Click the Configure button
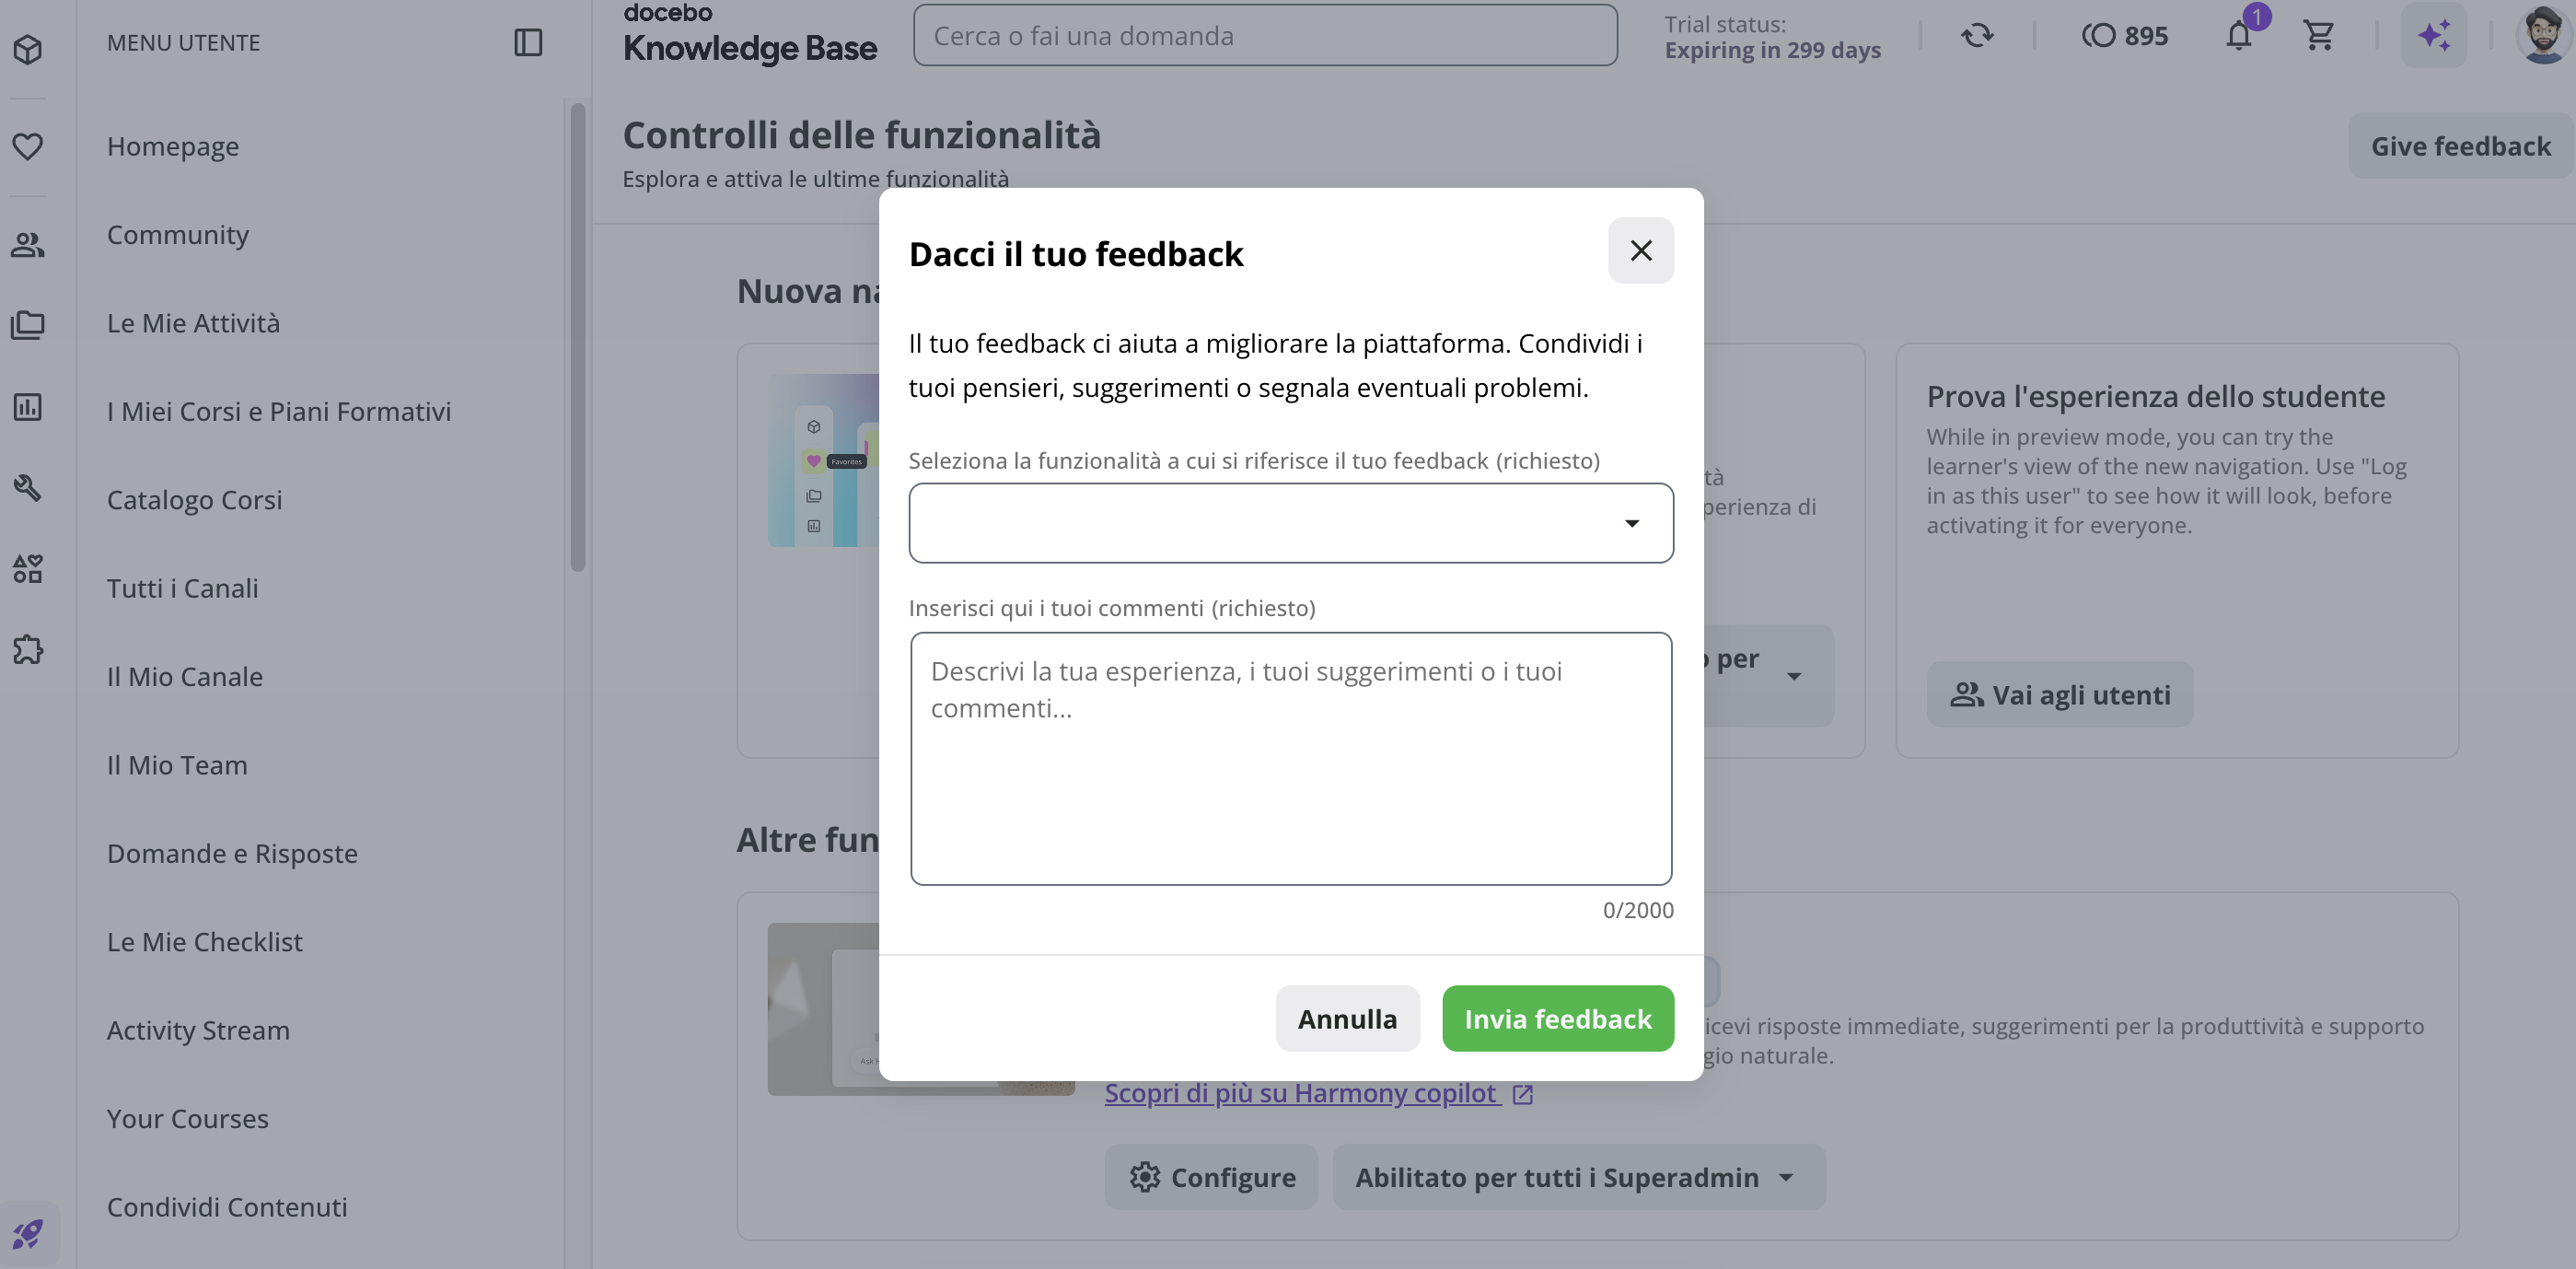Screen dimensions: 2576x1269 [1212, 1177]
